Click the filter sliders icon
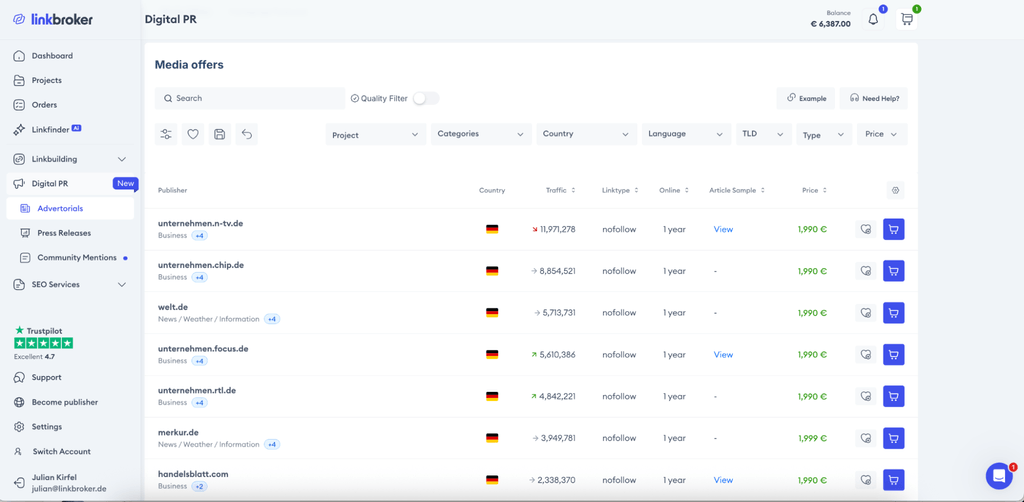1024x502 pixels. point(167,134)
